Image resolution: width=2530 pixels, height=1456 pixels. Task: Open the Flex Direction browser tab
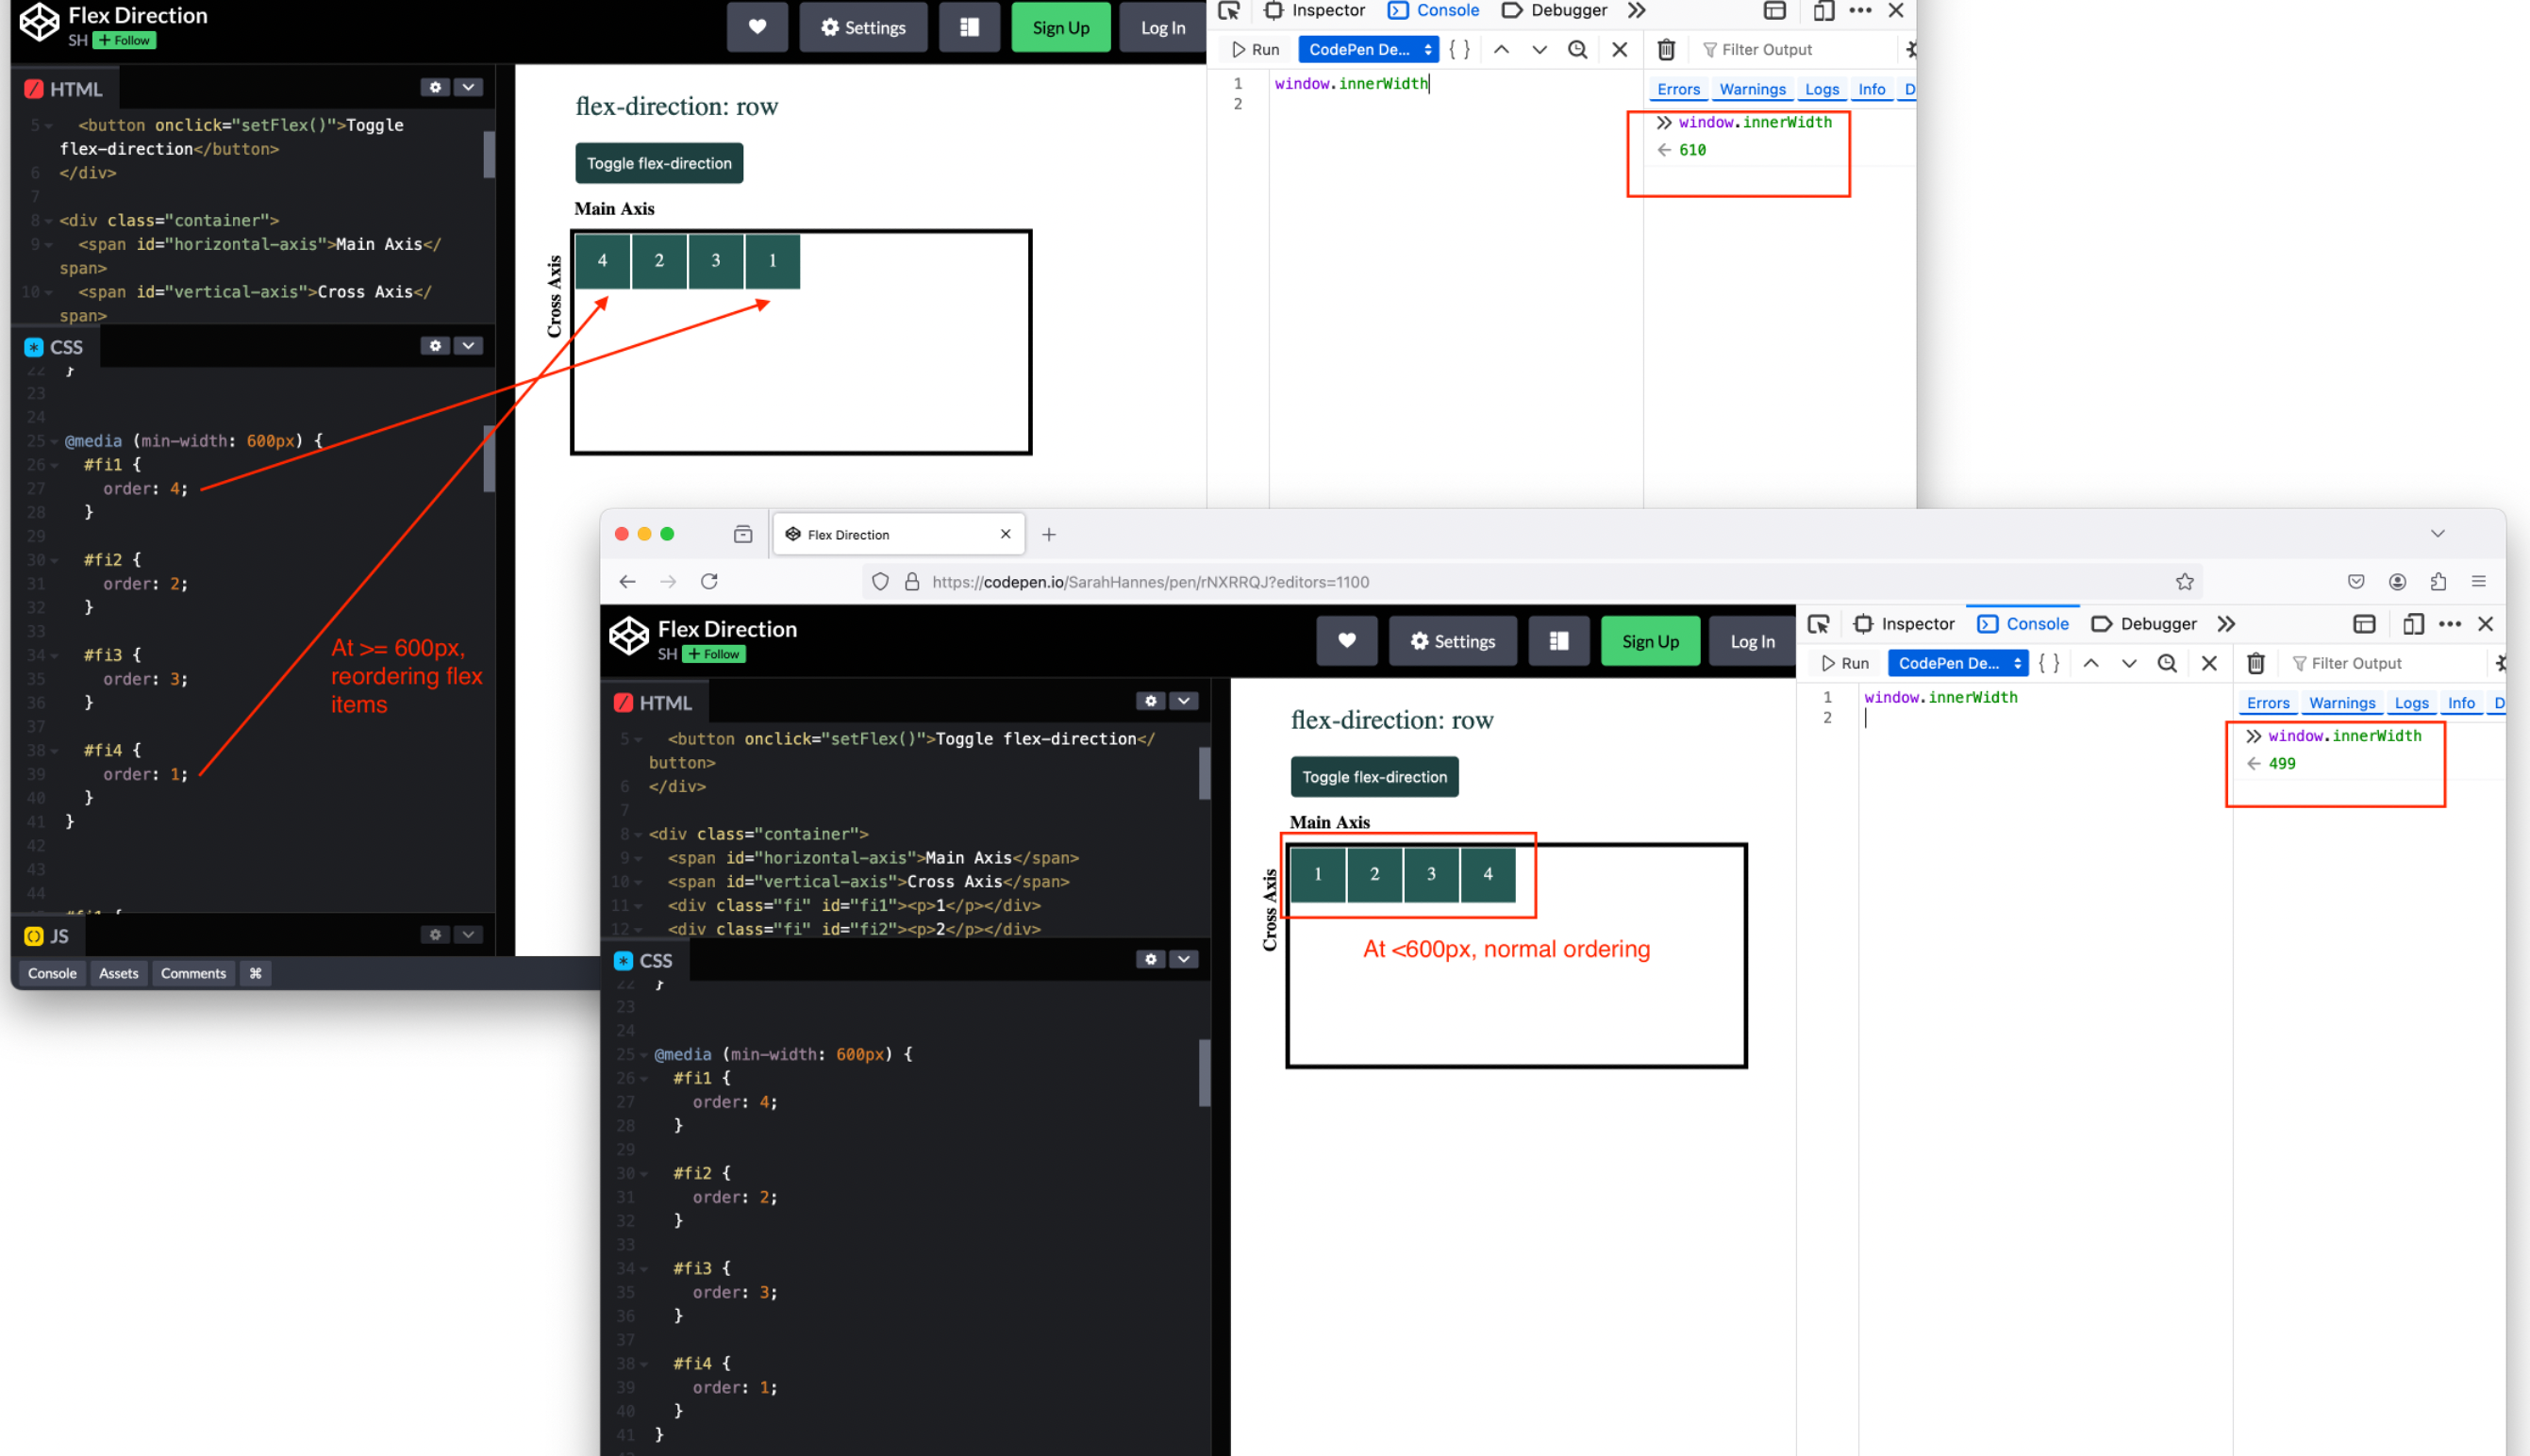898,534
